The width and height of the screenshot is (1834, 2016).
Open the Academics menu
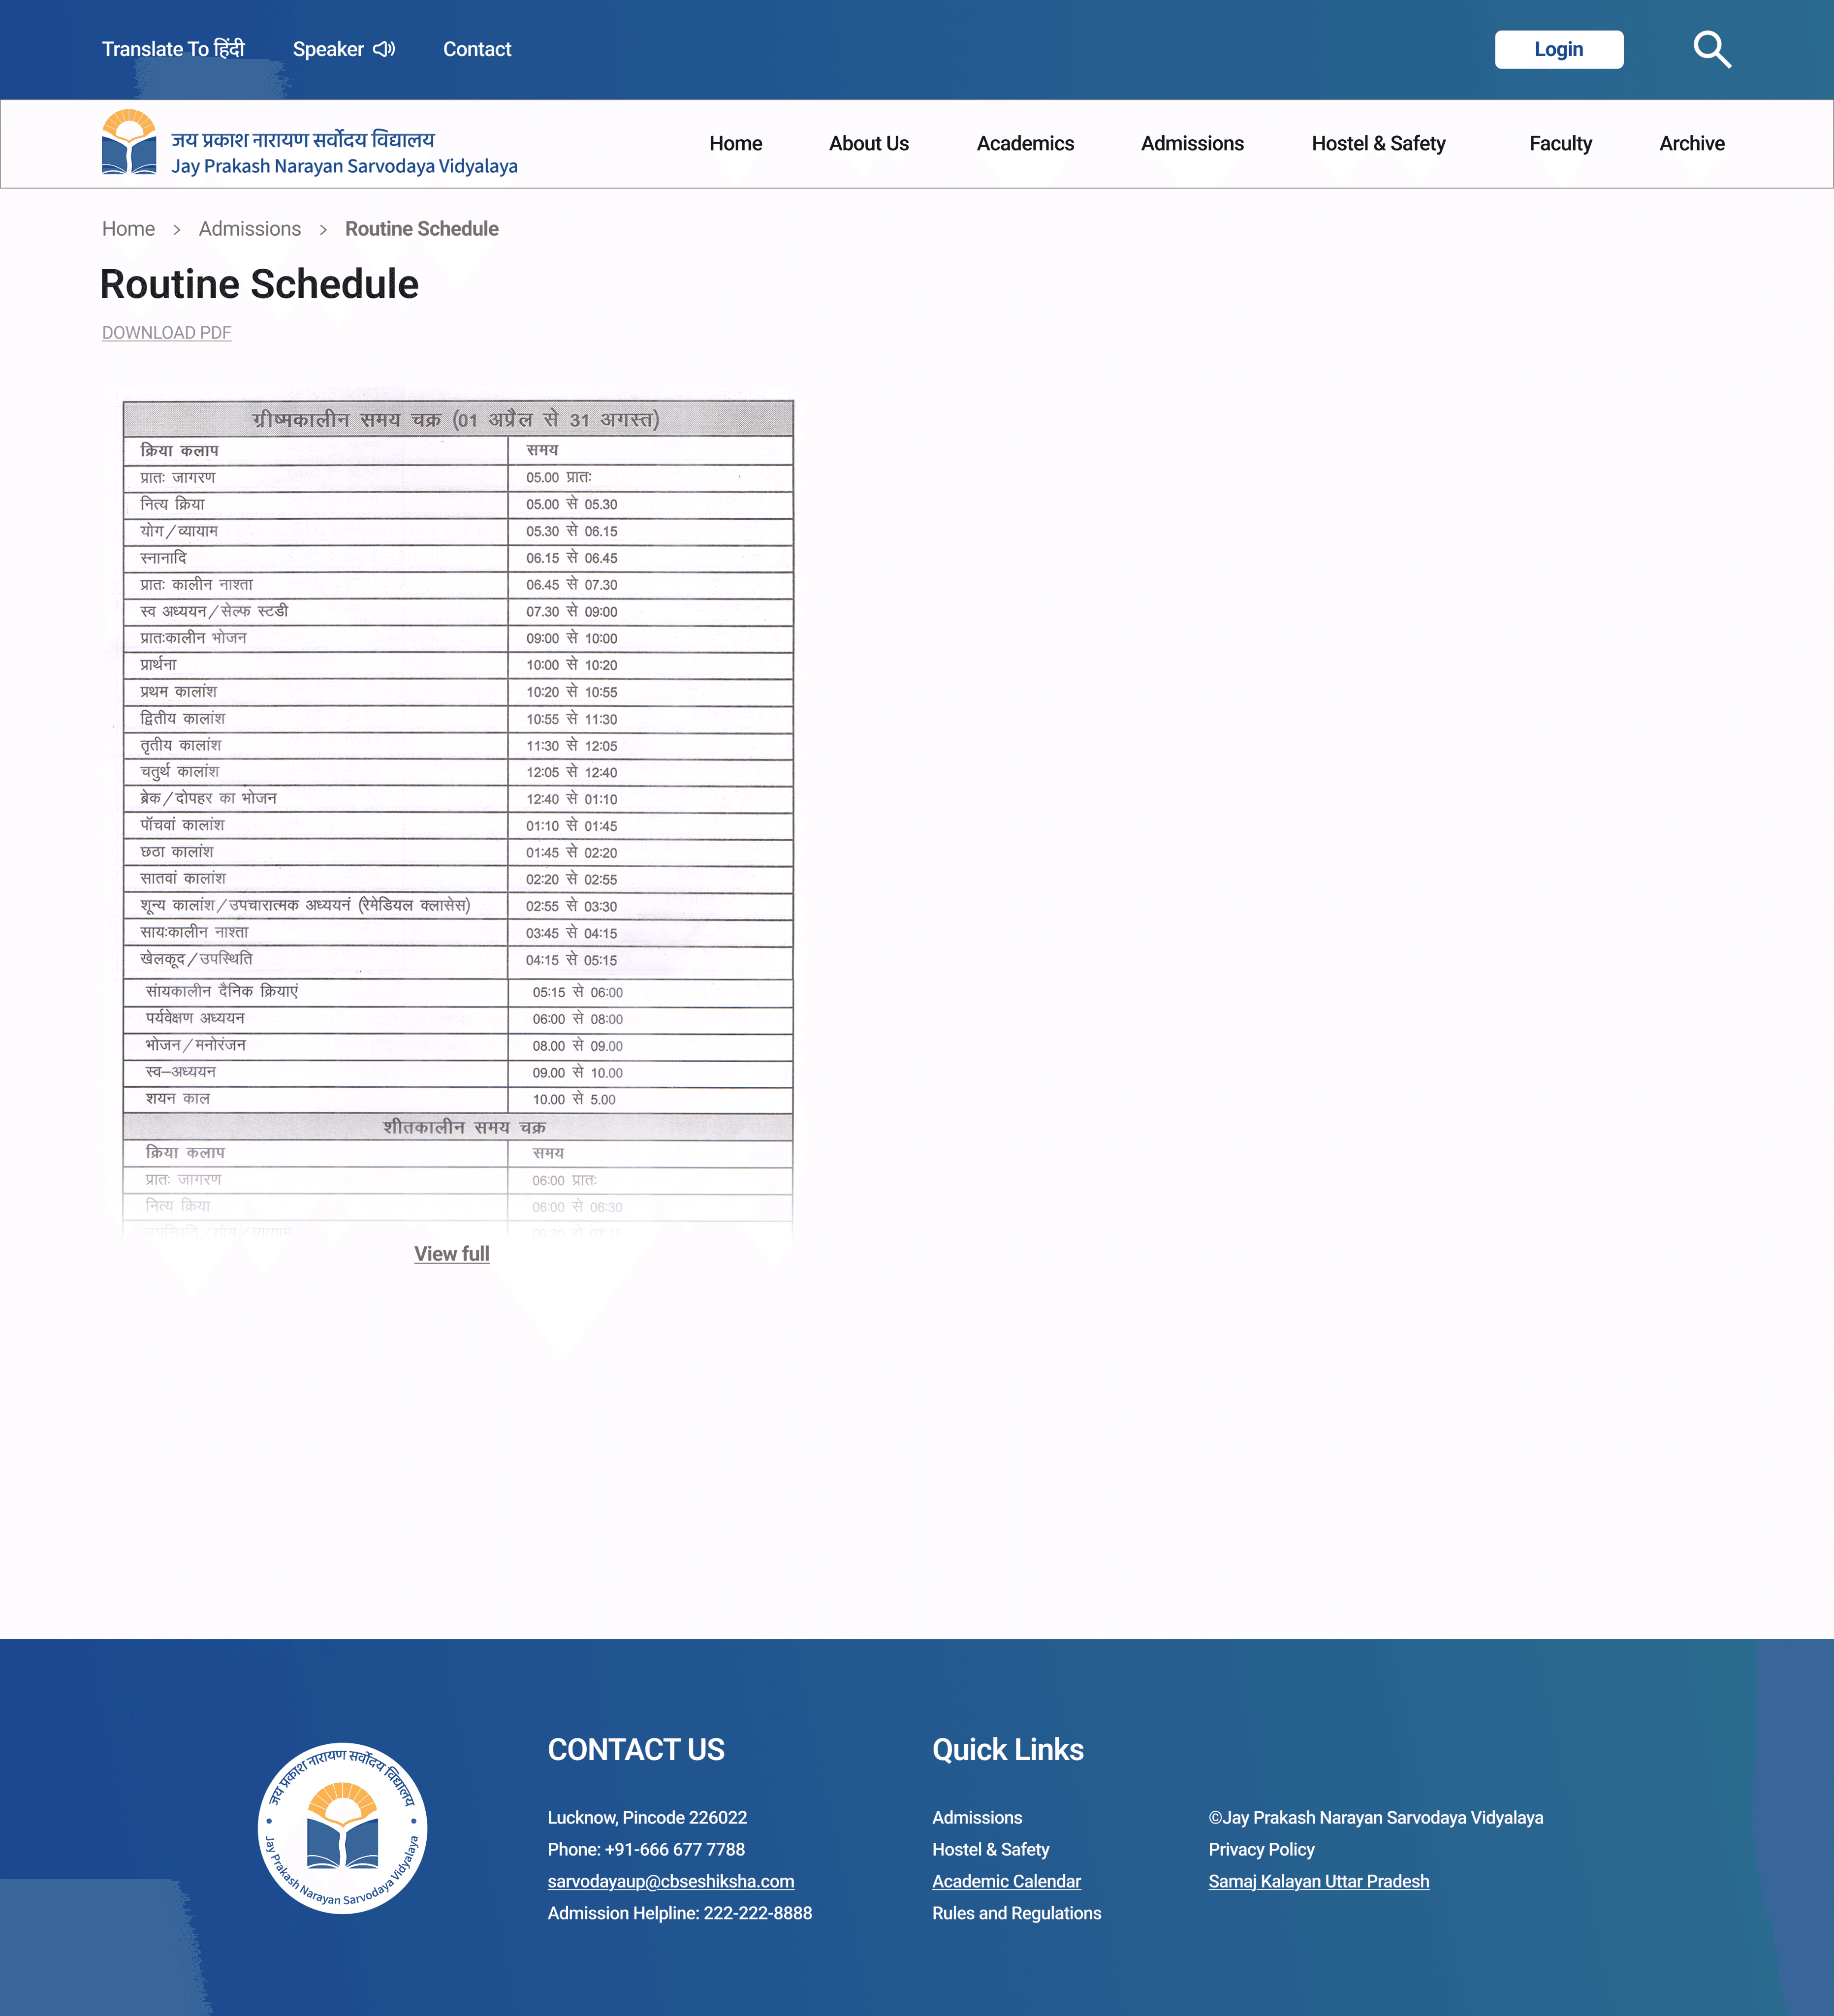(x=1025, y=143)
